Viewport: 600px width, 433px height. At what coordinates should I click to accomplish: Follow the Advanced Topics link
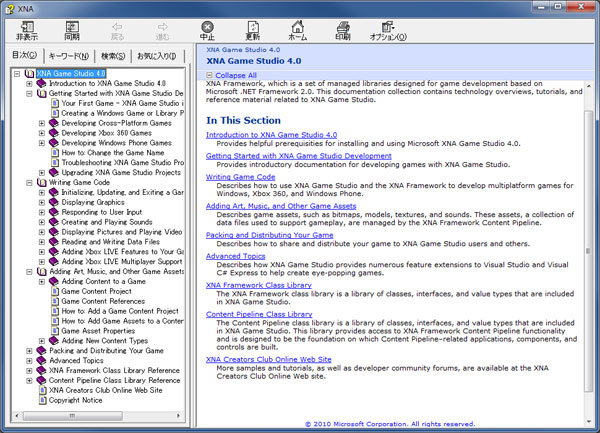235,256
